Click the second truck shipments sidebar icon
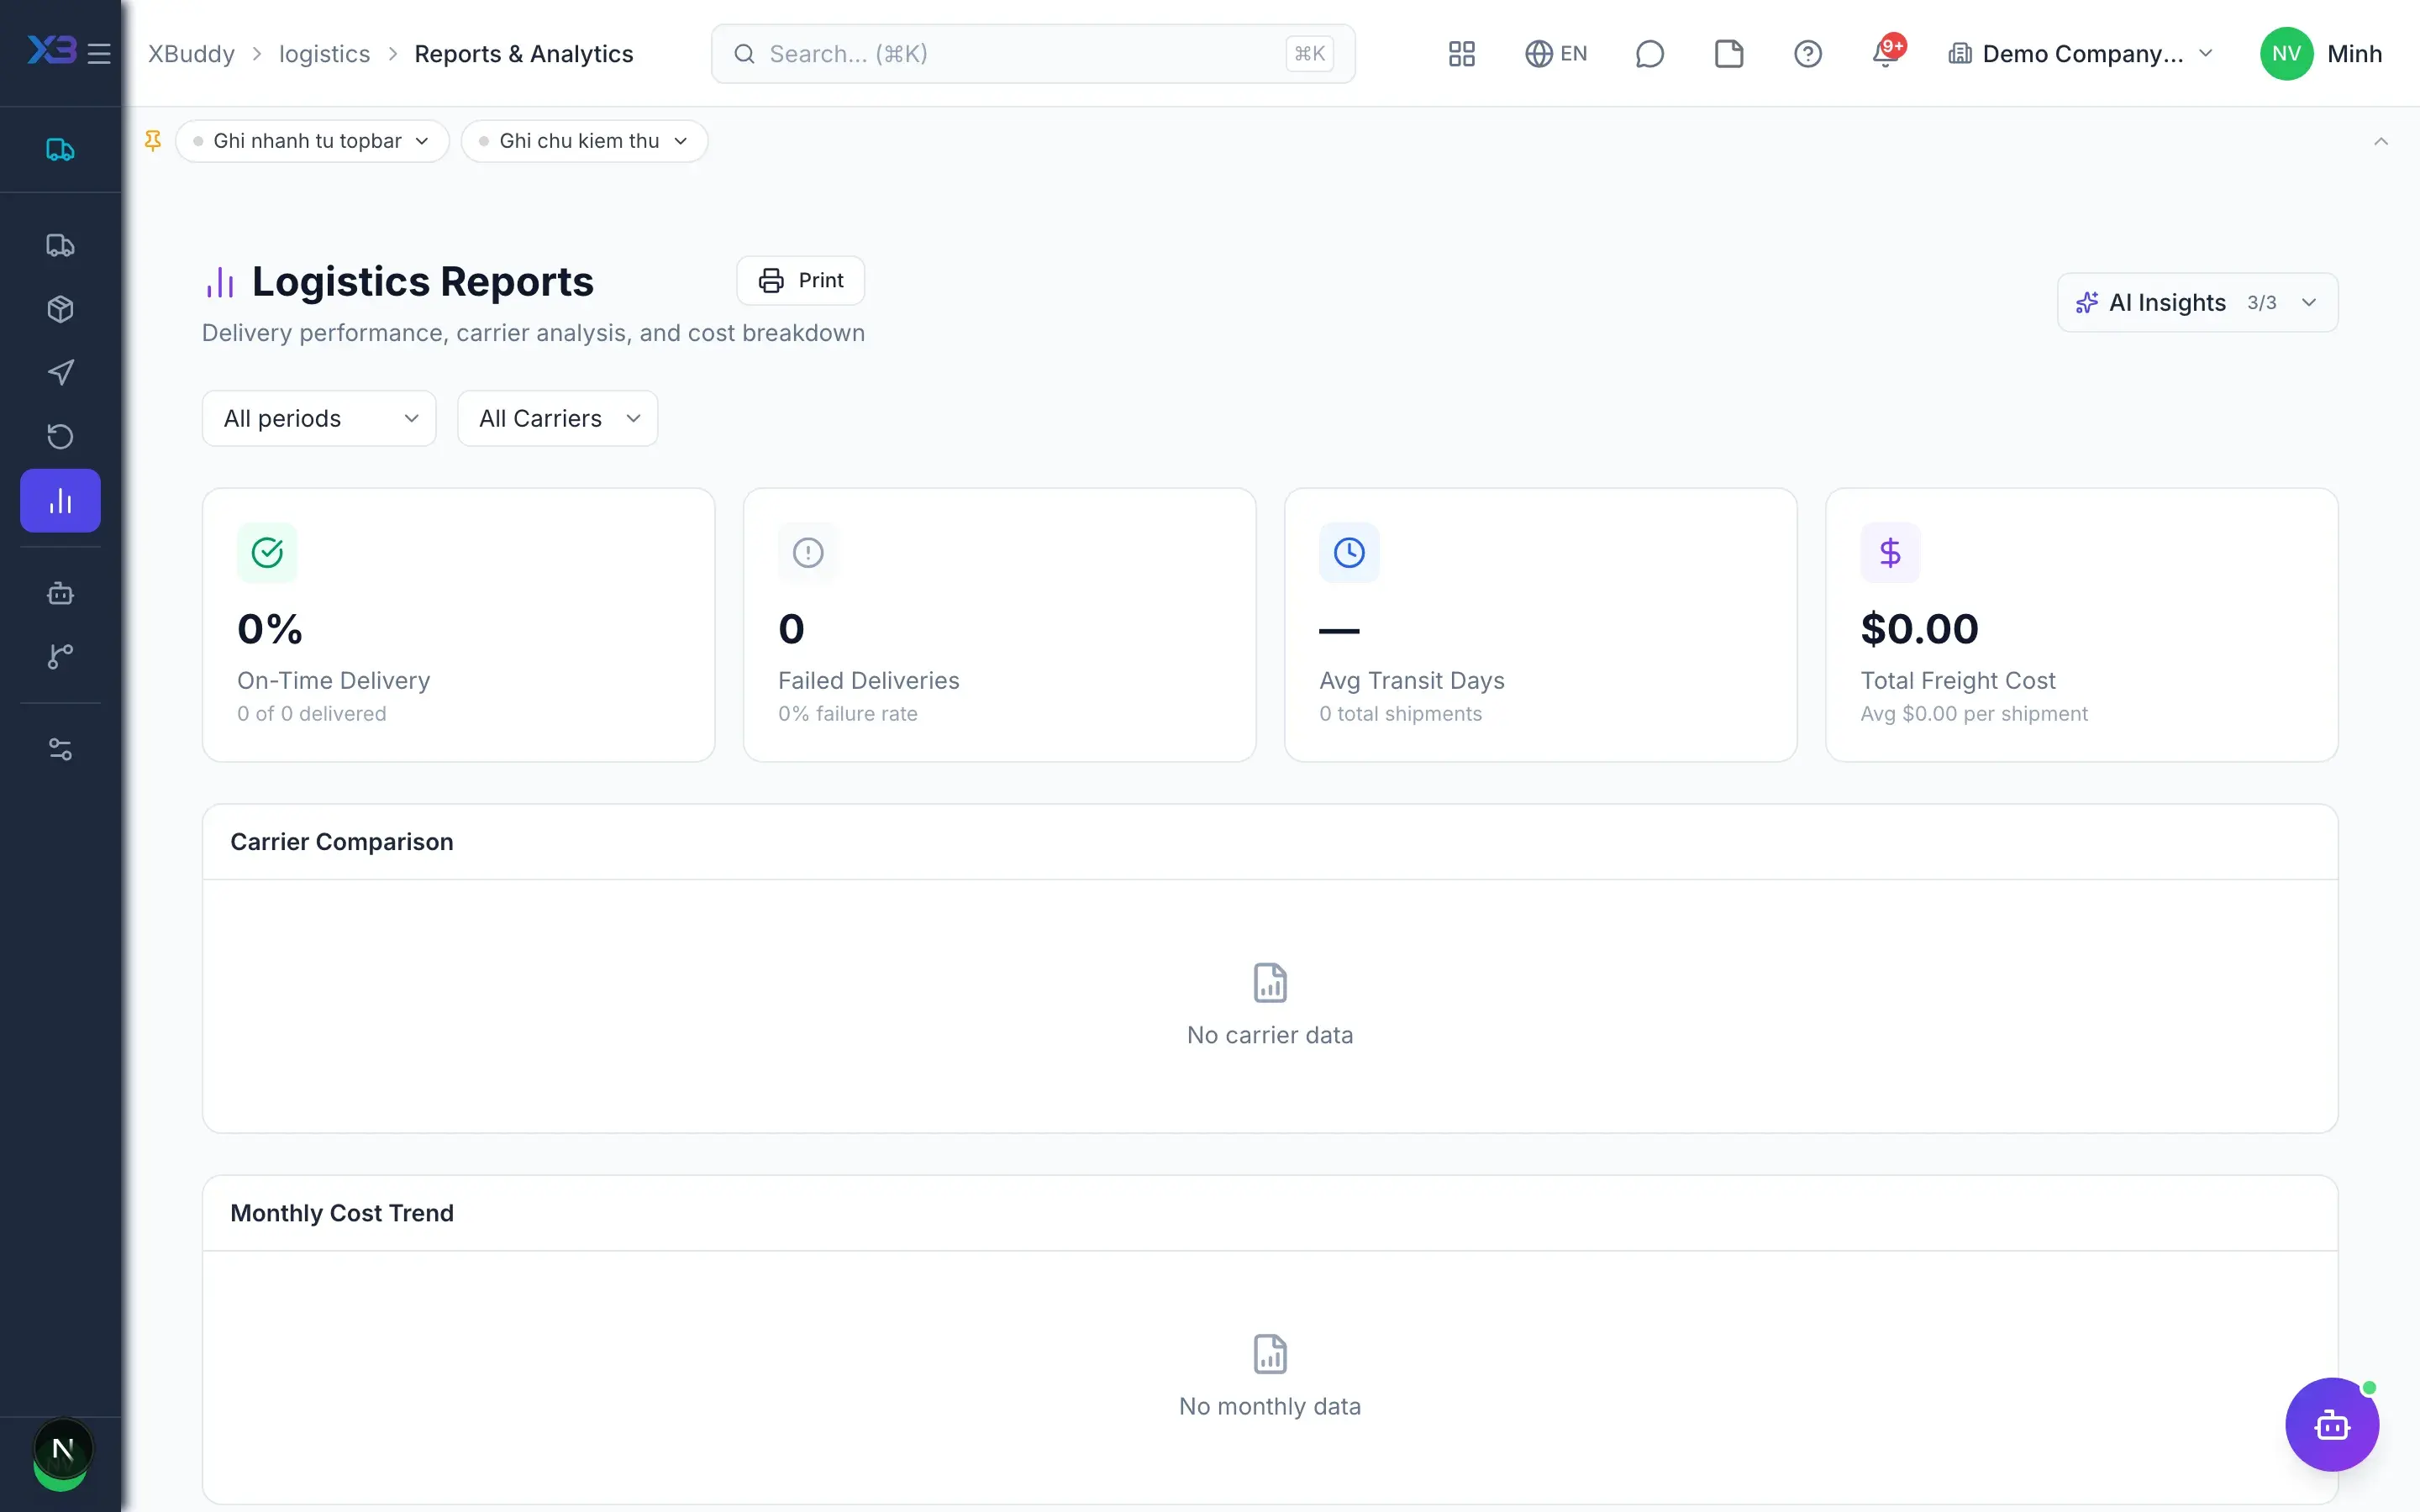Image resolution: width=2420 pixels, height=1512 pixels. coord(60,245)
